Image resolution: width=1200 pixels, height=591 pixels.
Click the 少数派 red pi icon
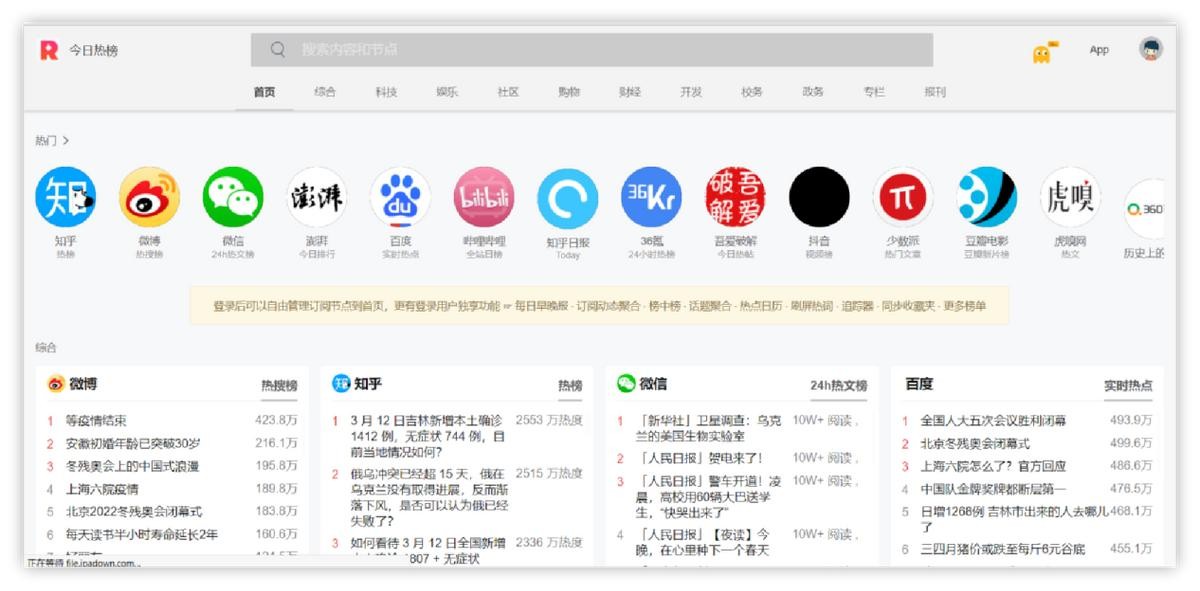[x=902, y=198]
